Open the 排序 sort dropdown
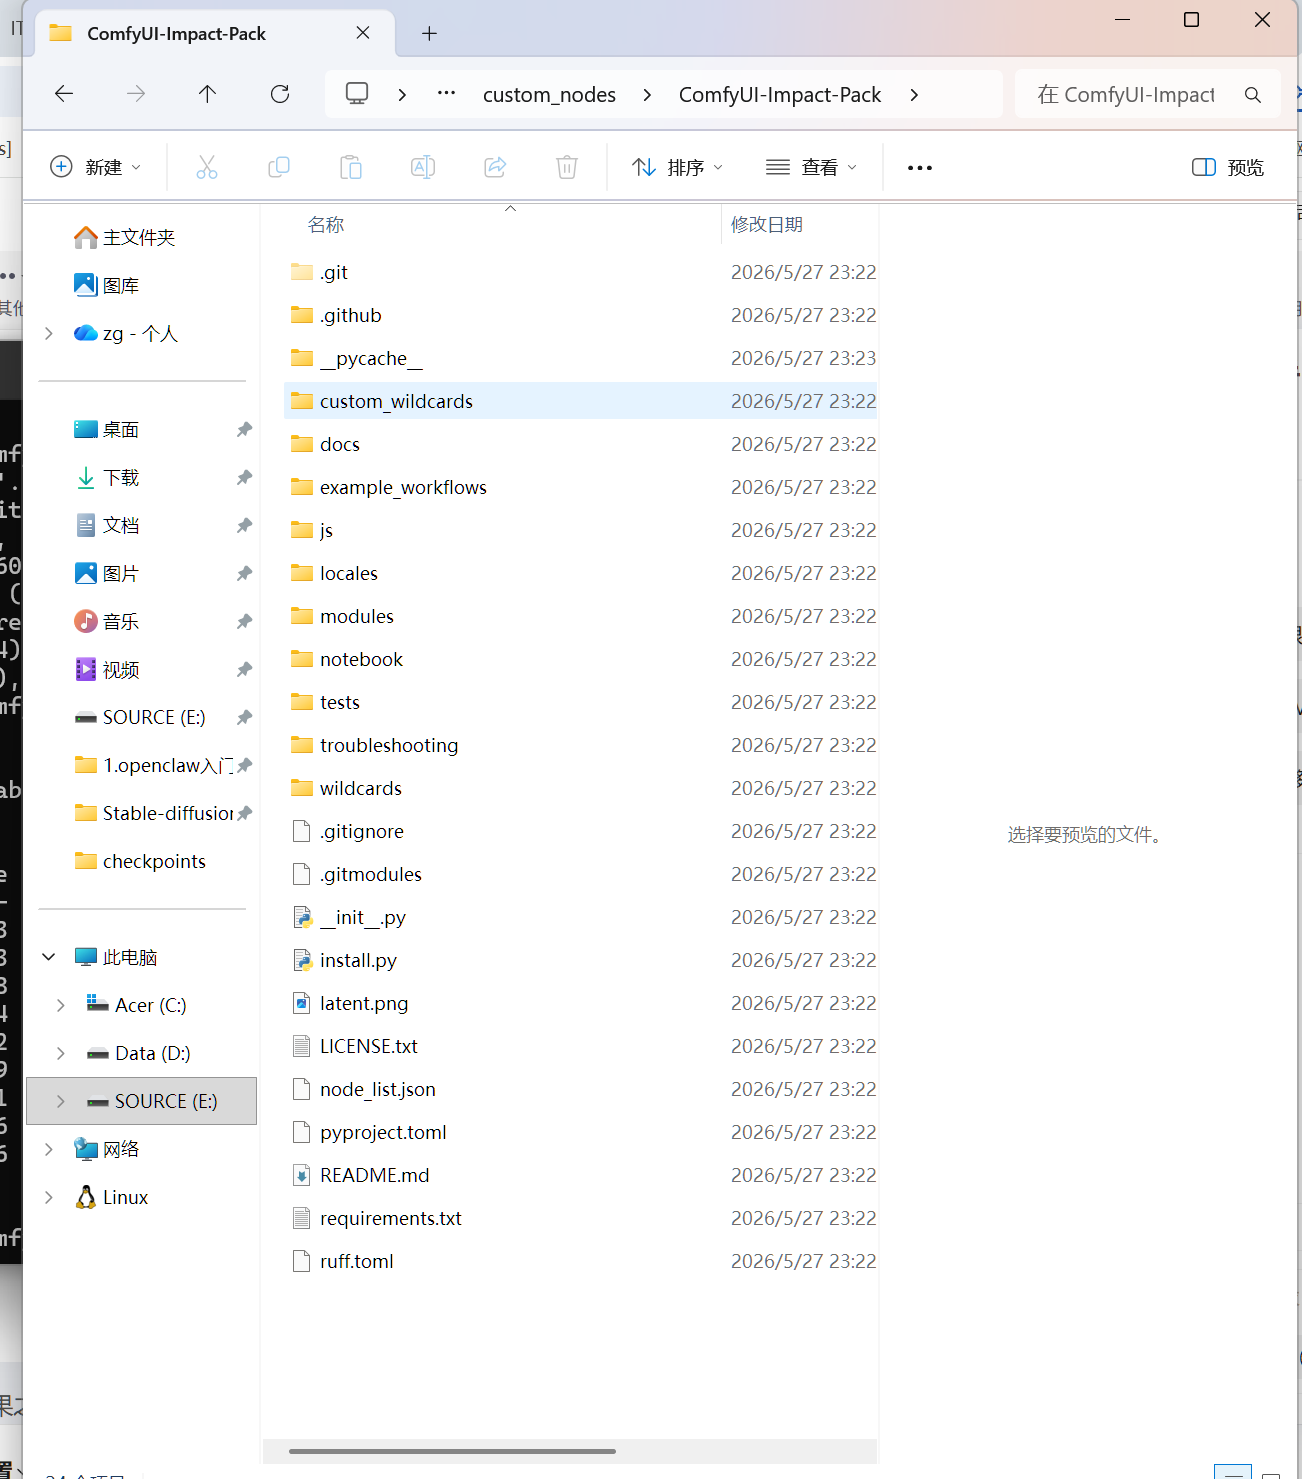1302x1479 pixels. [677, 167]
